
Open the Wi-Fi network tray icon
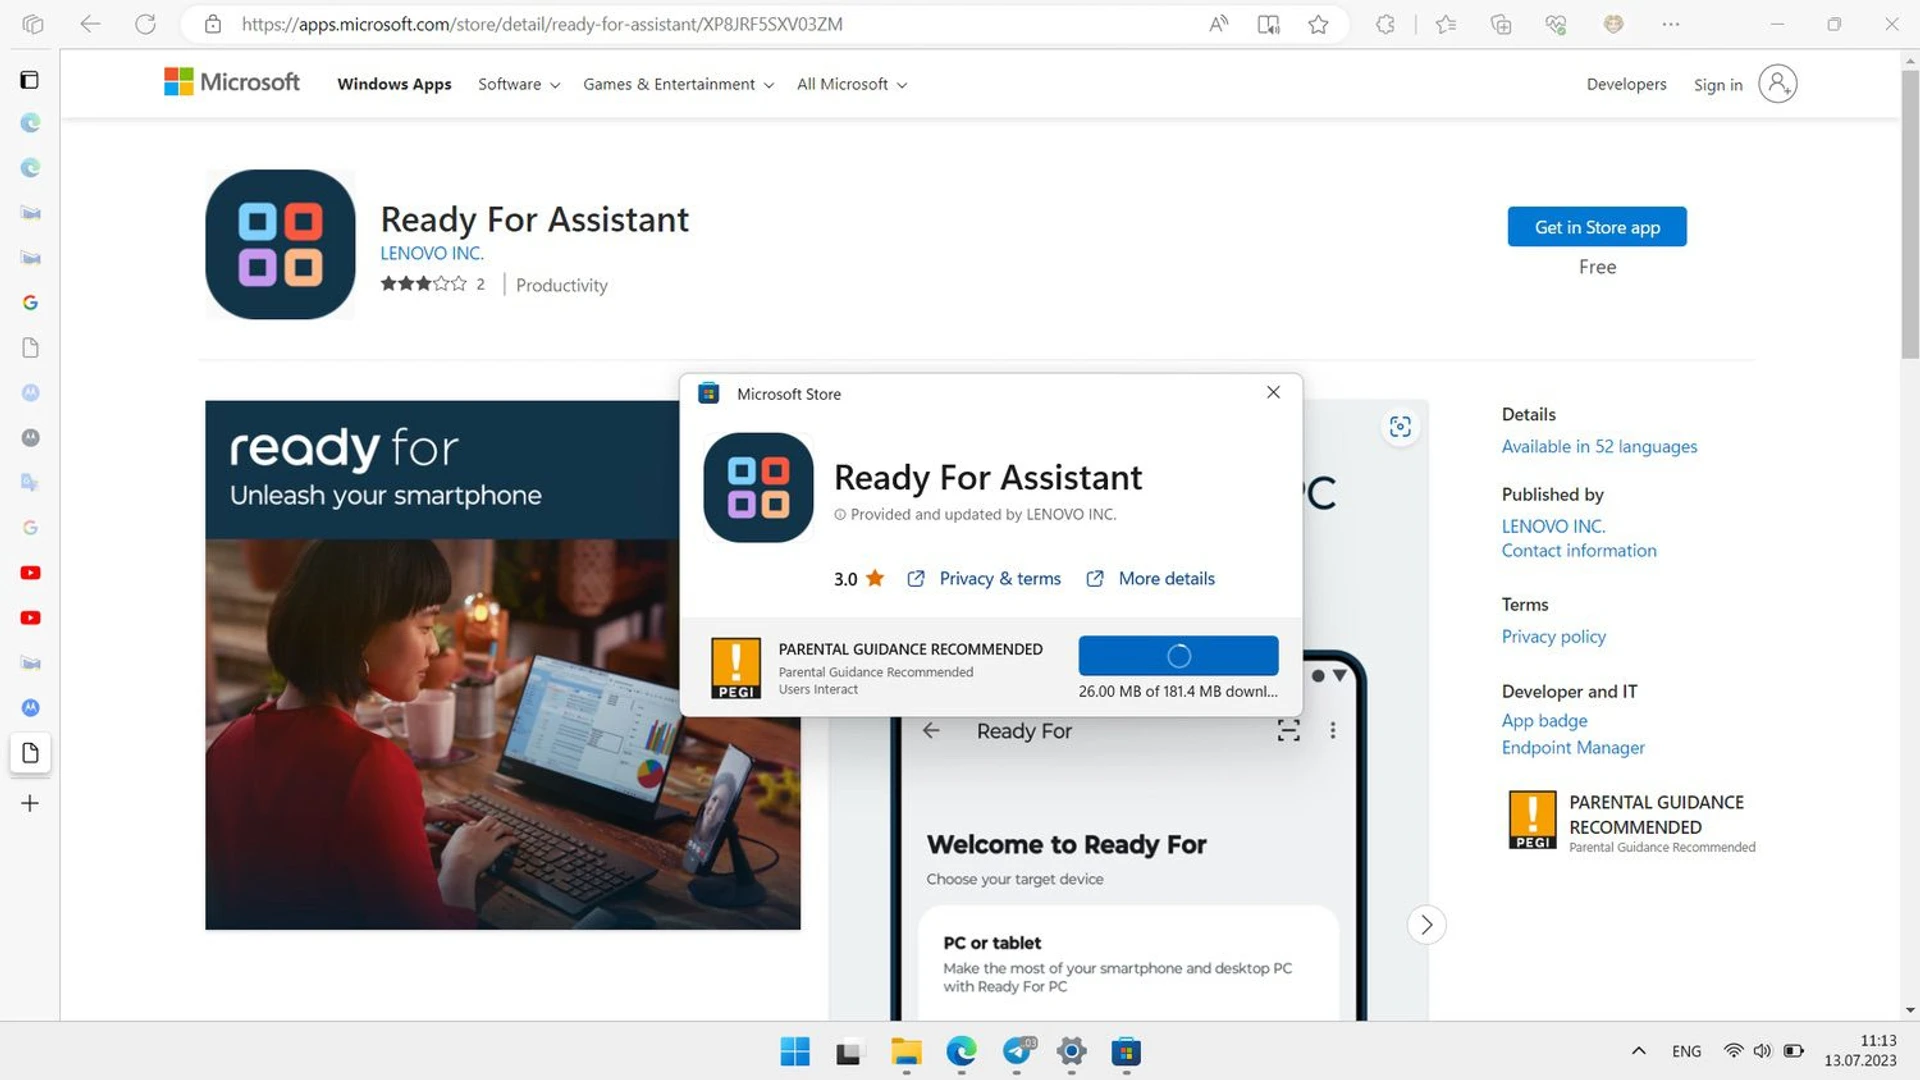1733,1051
